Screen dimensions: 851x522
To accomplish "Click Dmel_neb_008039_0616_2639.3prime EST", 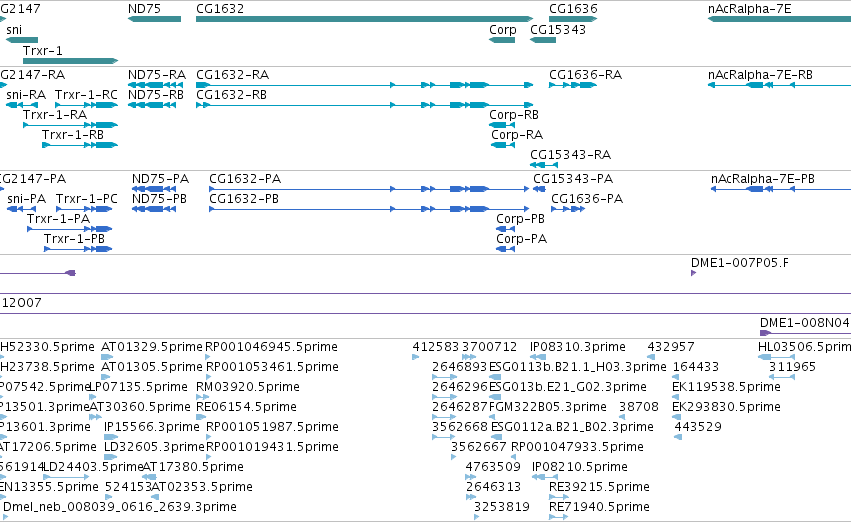I will (x=6, y=517).
